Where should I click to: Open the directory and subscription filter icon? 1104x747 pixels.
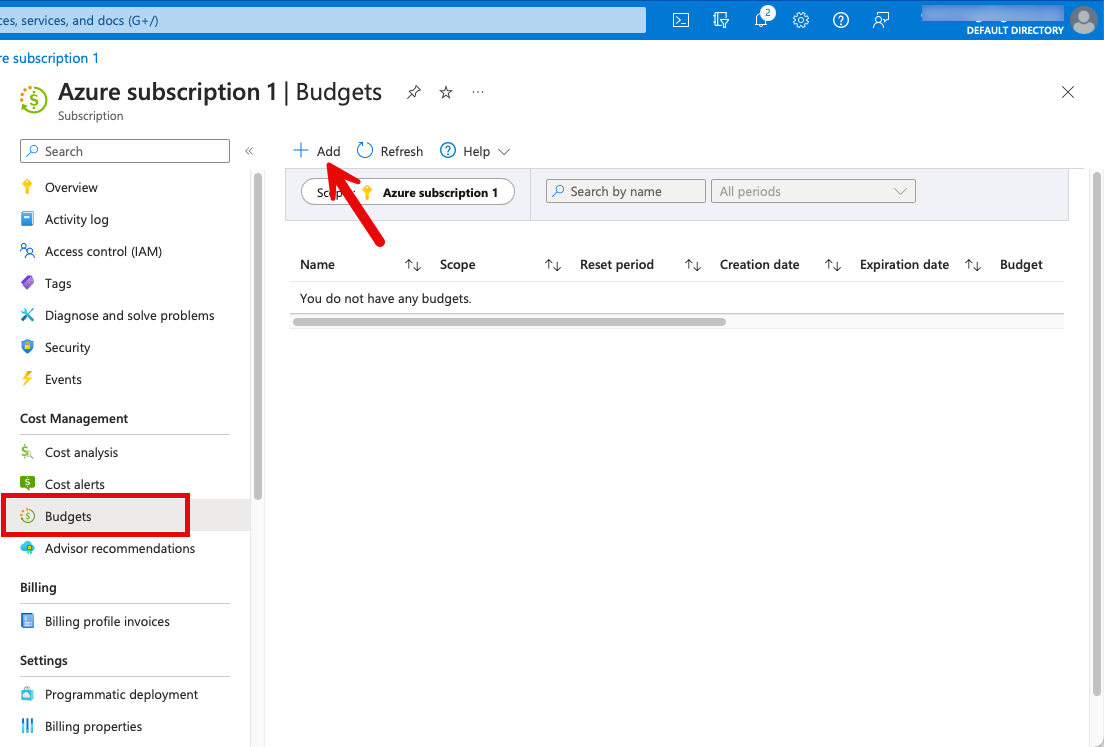click(x=721, y=20)
